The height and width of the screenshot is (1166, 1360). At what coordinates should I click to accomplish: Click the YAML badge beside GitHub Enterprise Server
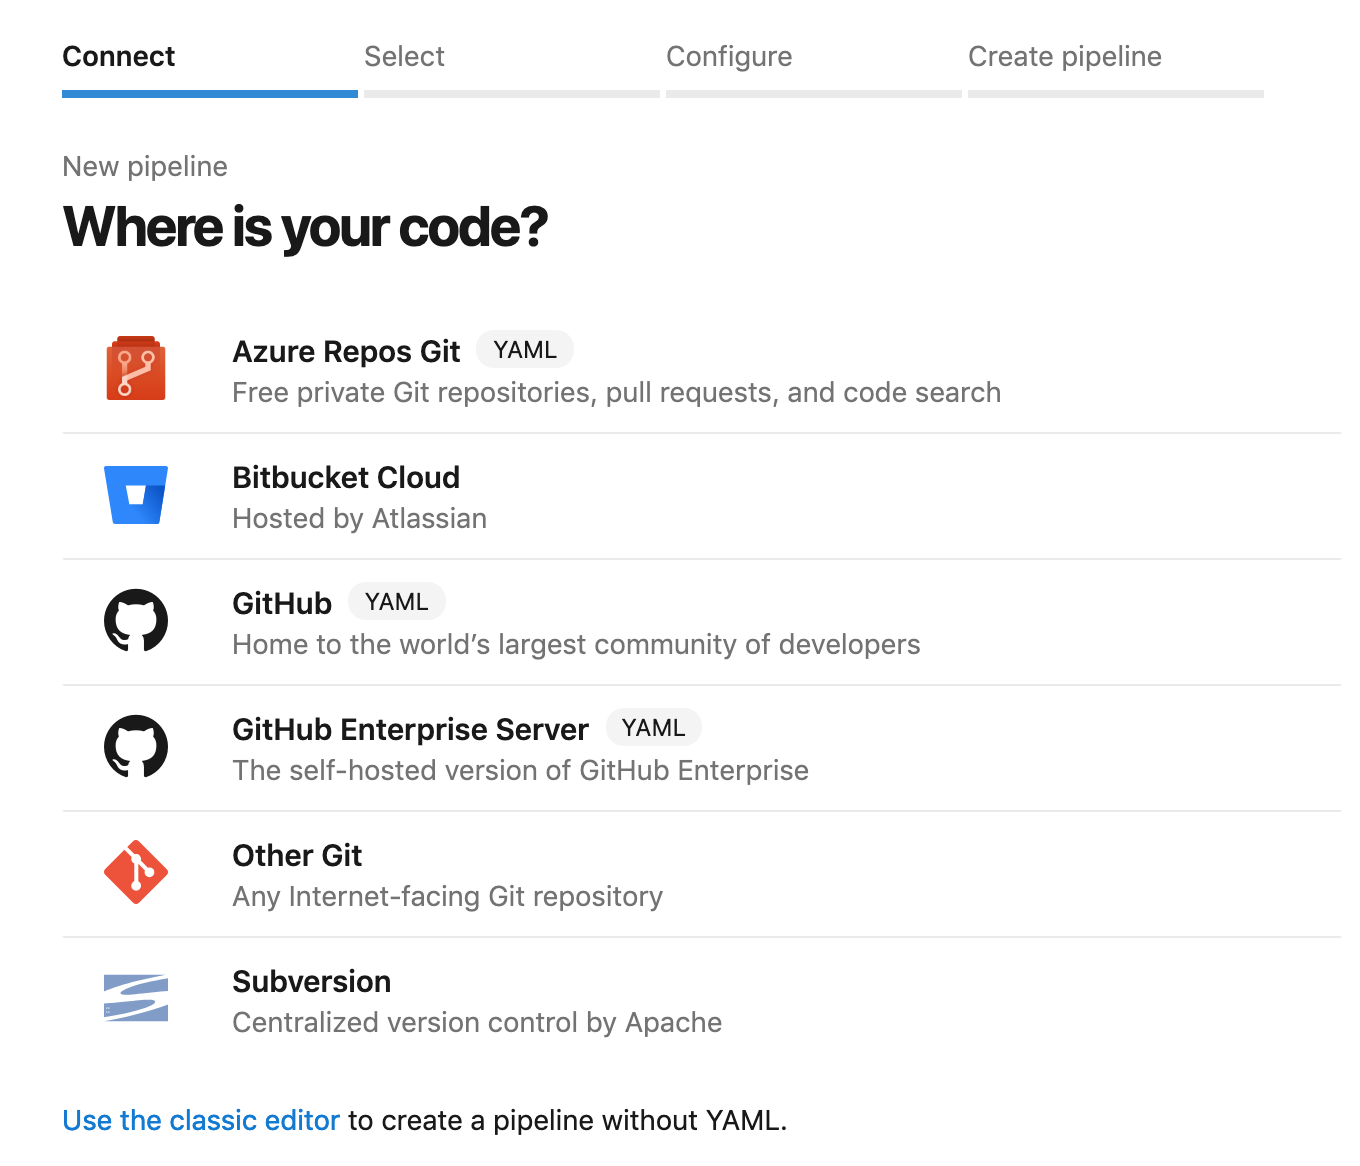(x=654, y=727)
